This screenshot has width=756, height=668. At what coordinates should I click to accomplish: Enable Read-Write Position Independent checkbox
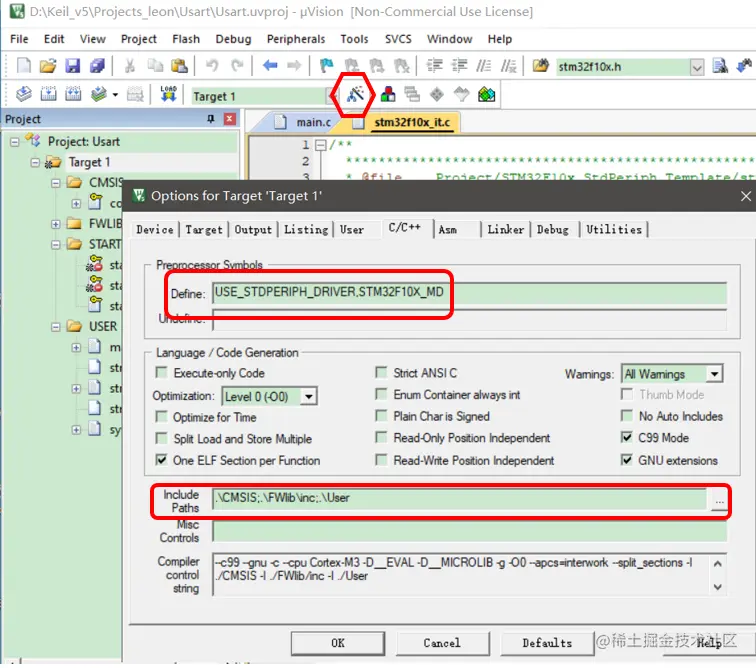tap(381, 460)
